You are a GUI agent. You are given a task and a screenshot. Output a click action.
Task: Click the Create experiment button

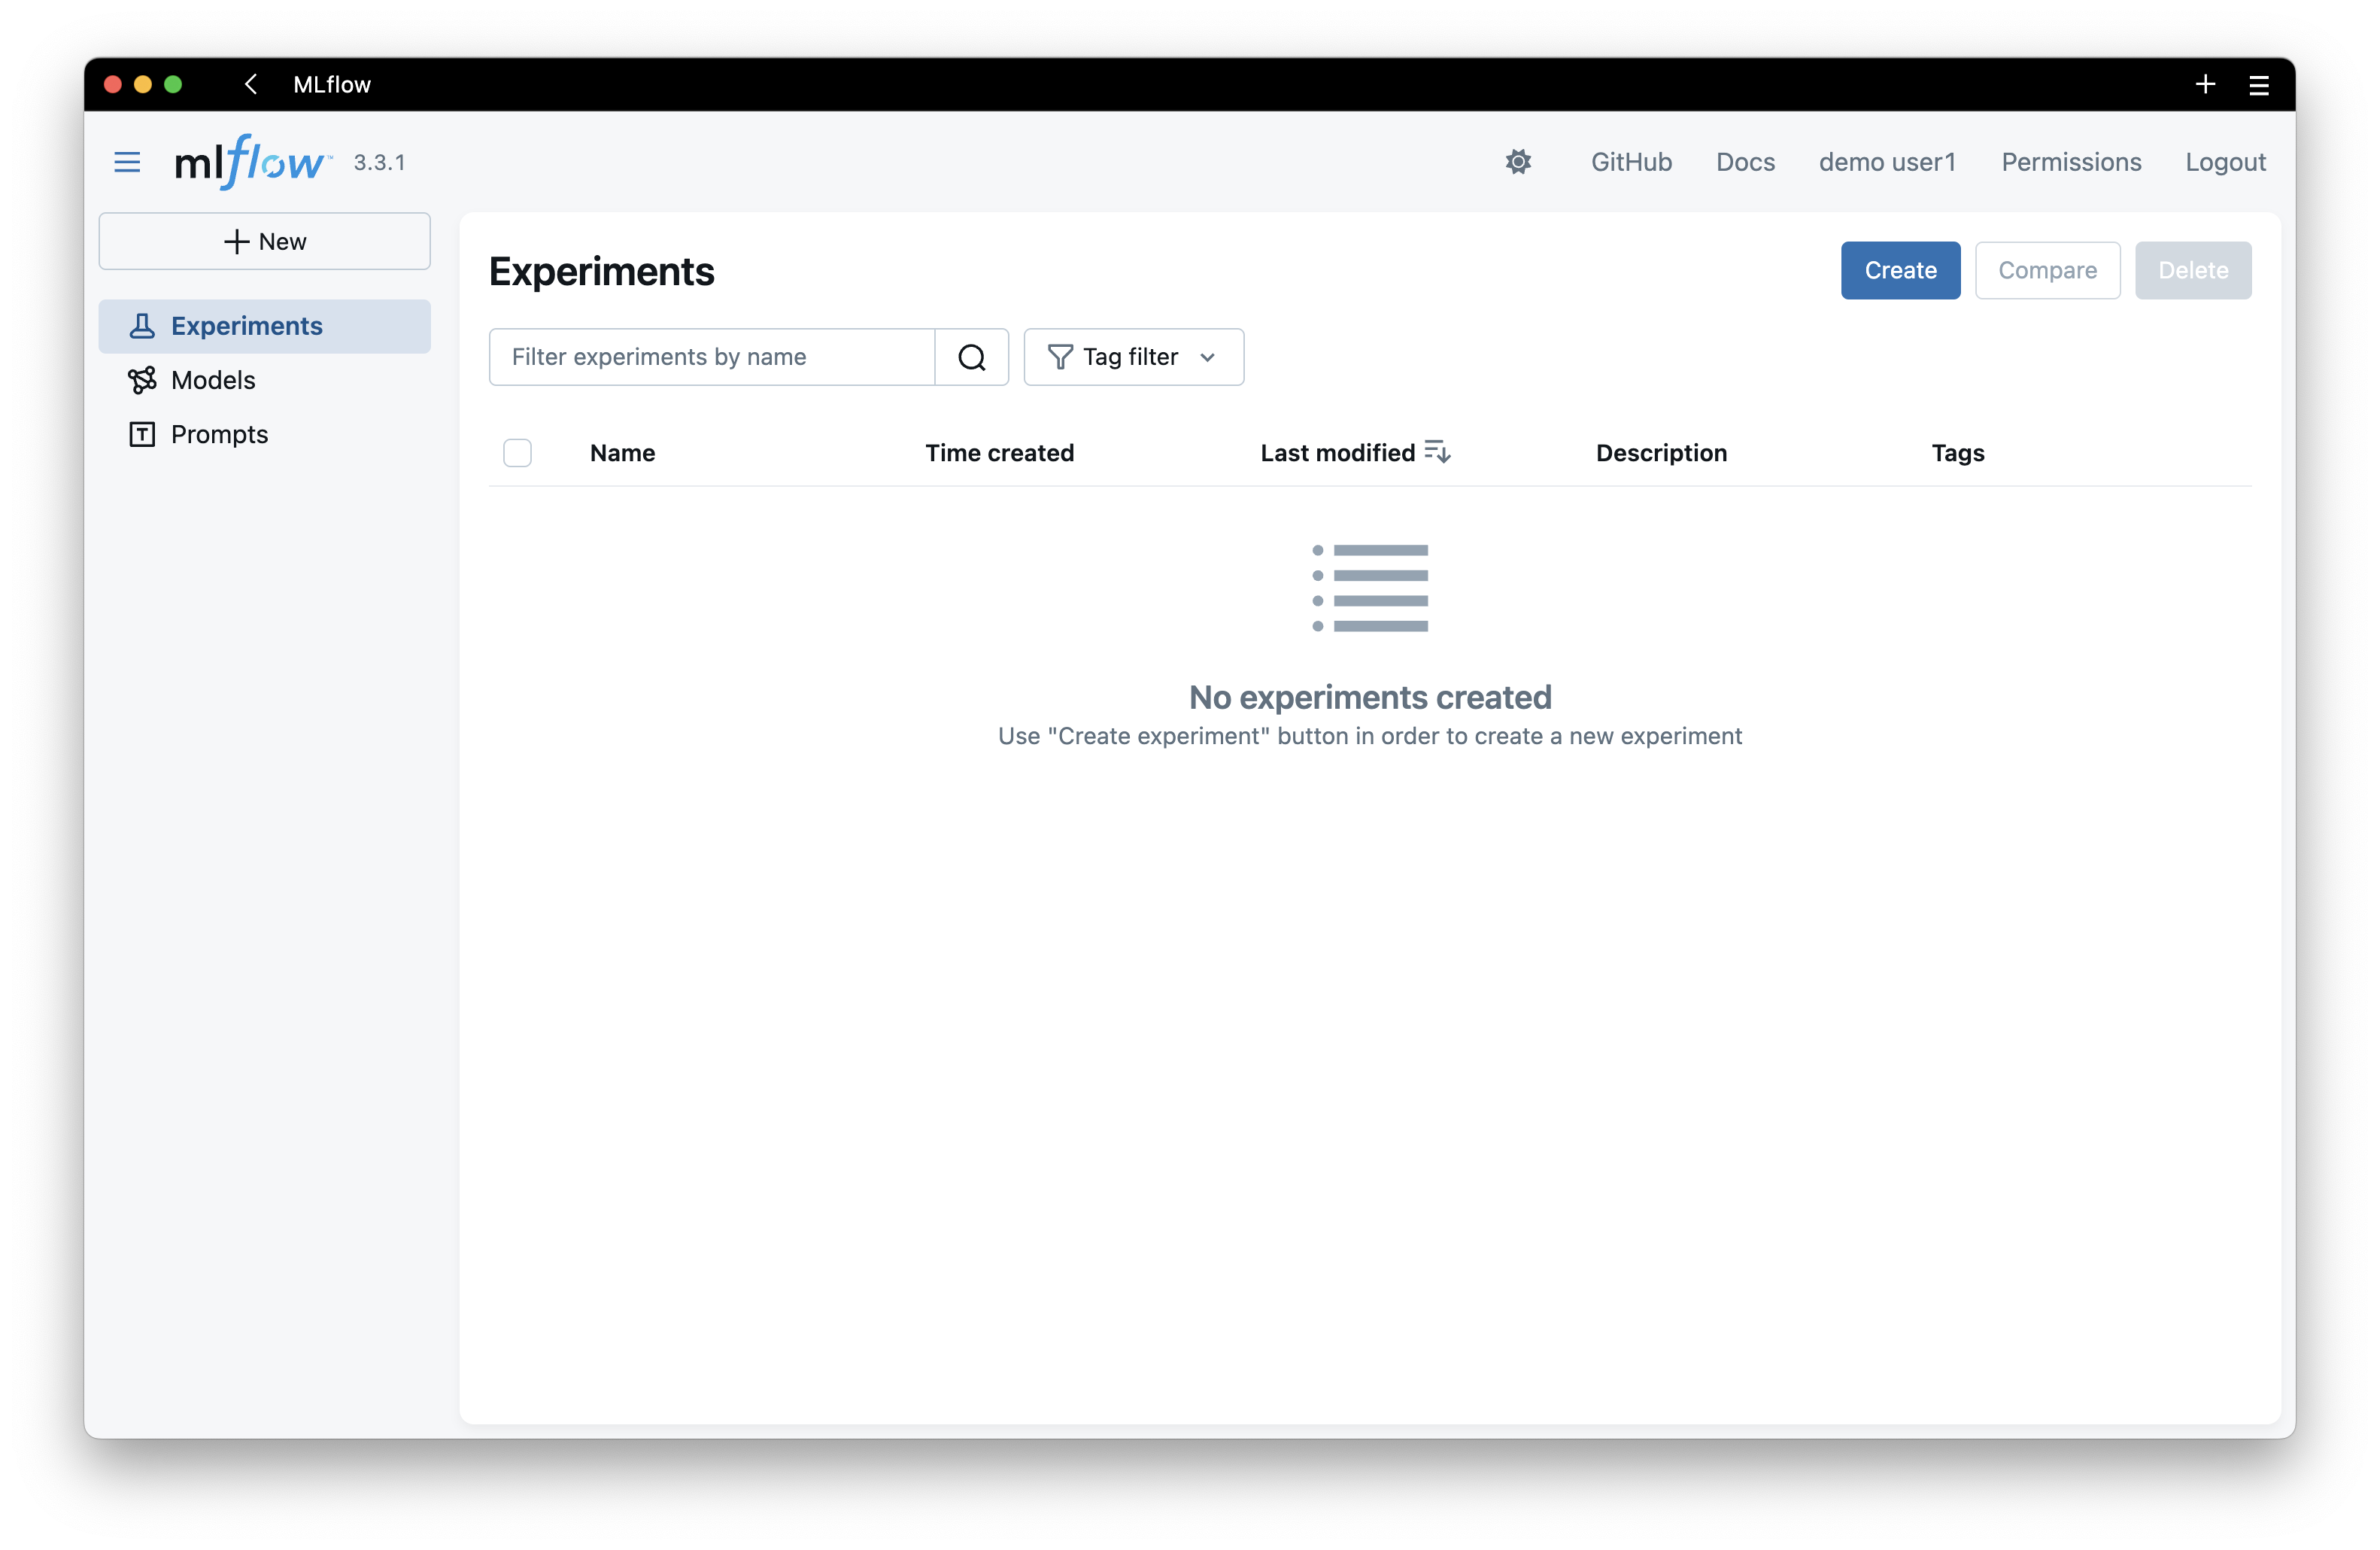click(x=1899, y=270)
